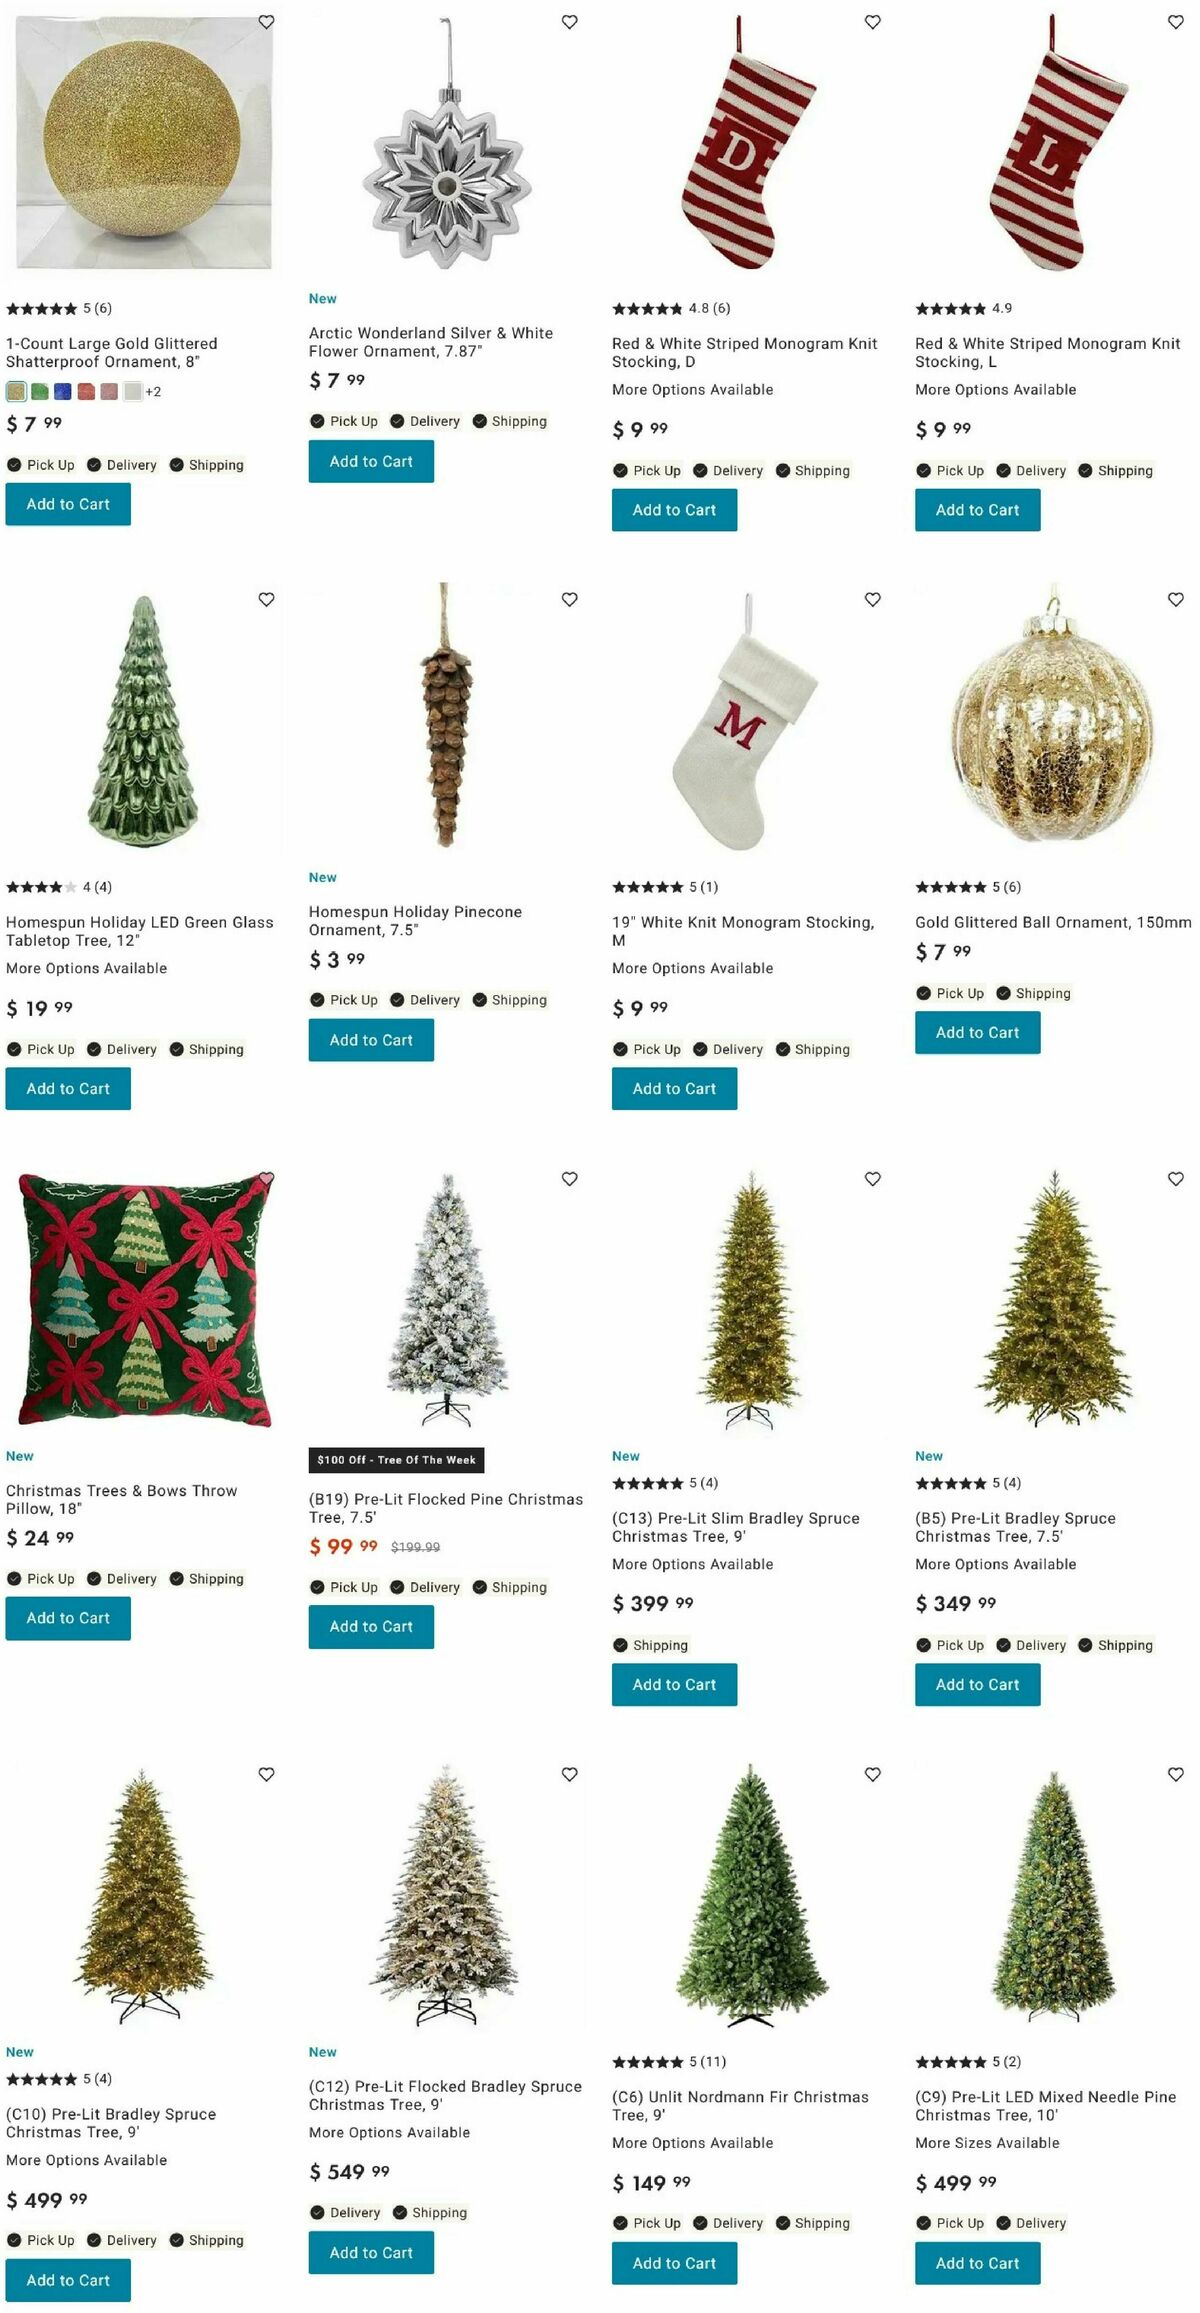Open the 19" White Knit Monogram Stocking link
The height and width of the screenshot is (2313, 1200).
tap(743, 931)
